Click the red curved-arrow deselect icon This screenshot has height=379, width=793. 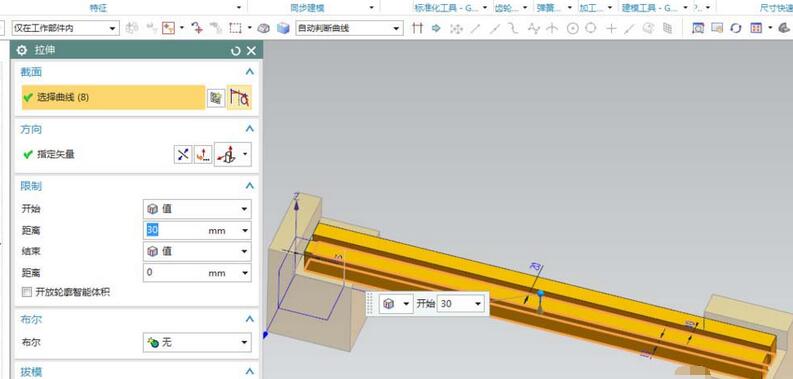[x=197, y=28]
